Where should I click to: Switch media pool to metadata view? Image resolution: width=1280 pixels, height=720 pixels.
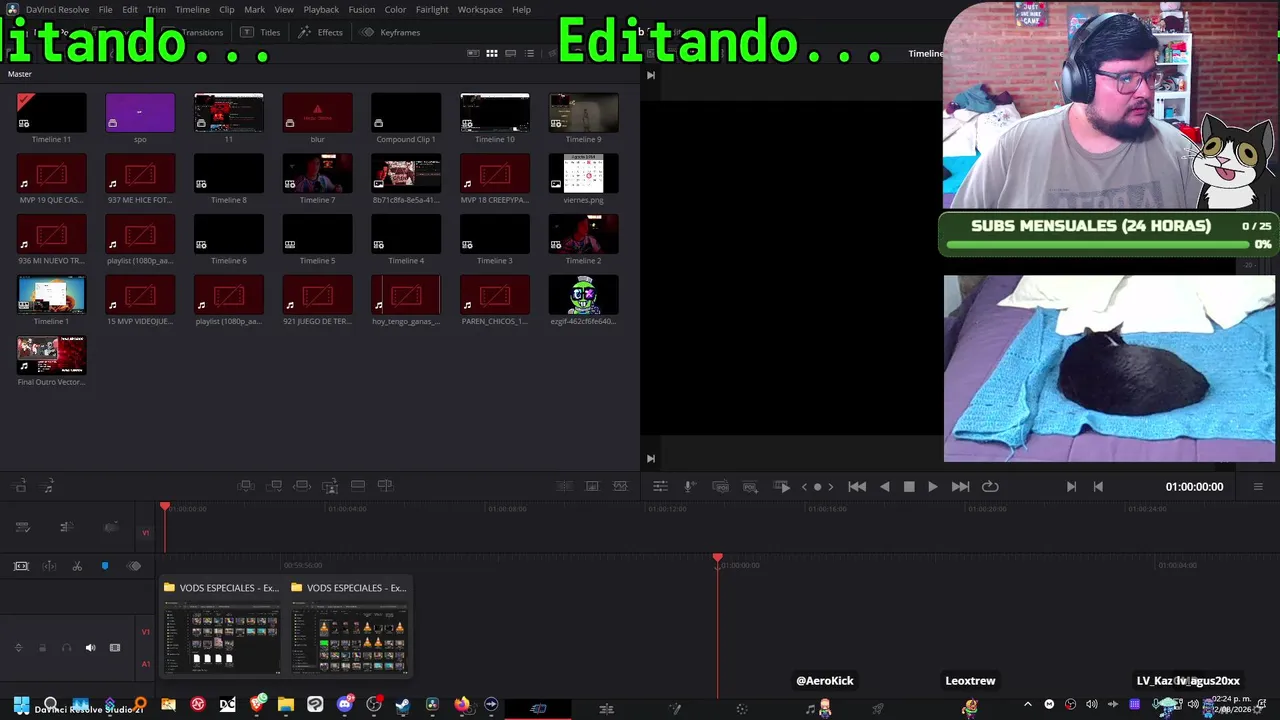click(x=474, y=53)
